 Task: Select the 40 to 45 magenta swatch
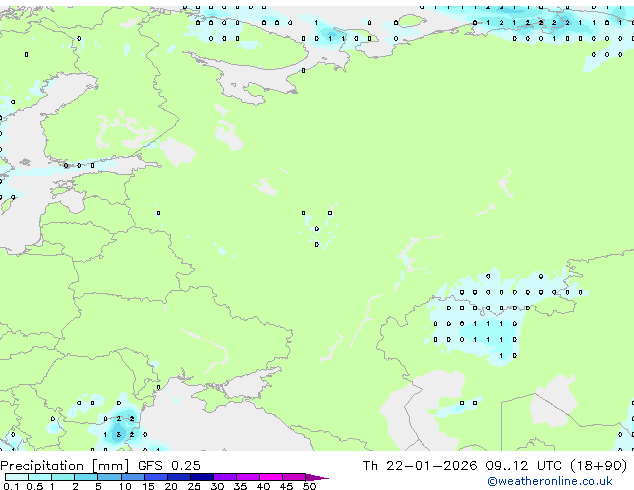tap(271, 477)
